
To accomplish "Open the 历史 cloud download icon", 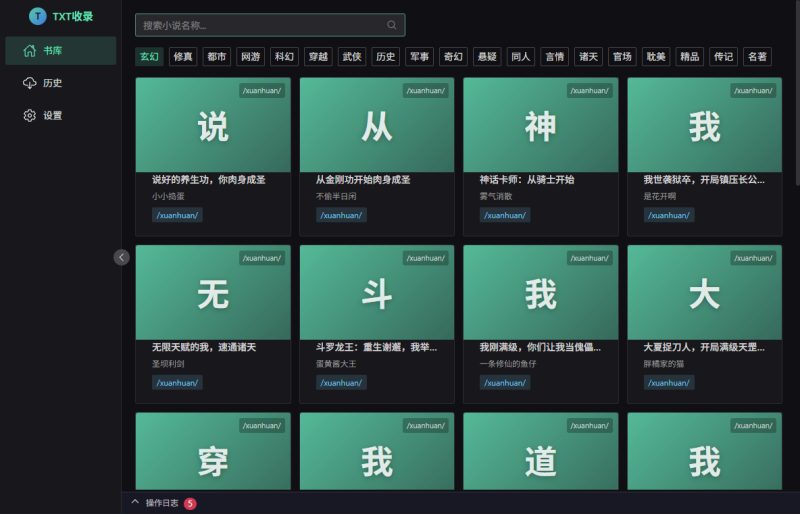I will (x=30, y=83).
